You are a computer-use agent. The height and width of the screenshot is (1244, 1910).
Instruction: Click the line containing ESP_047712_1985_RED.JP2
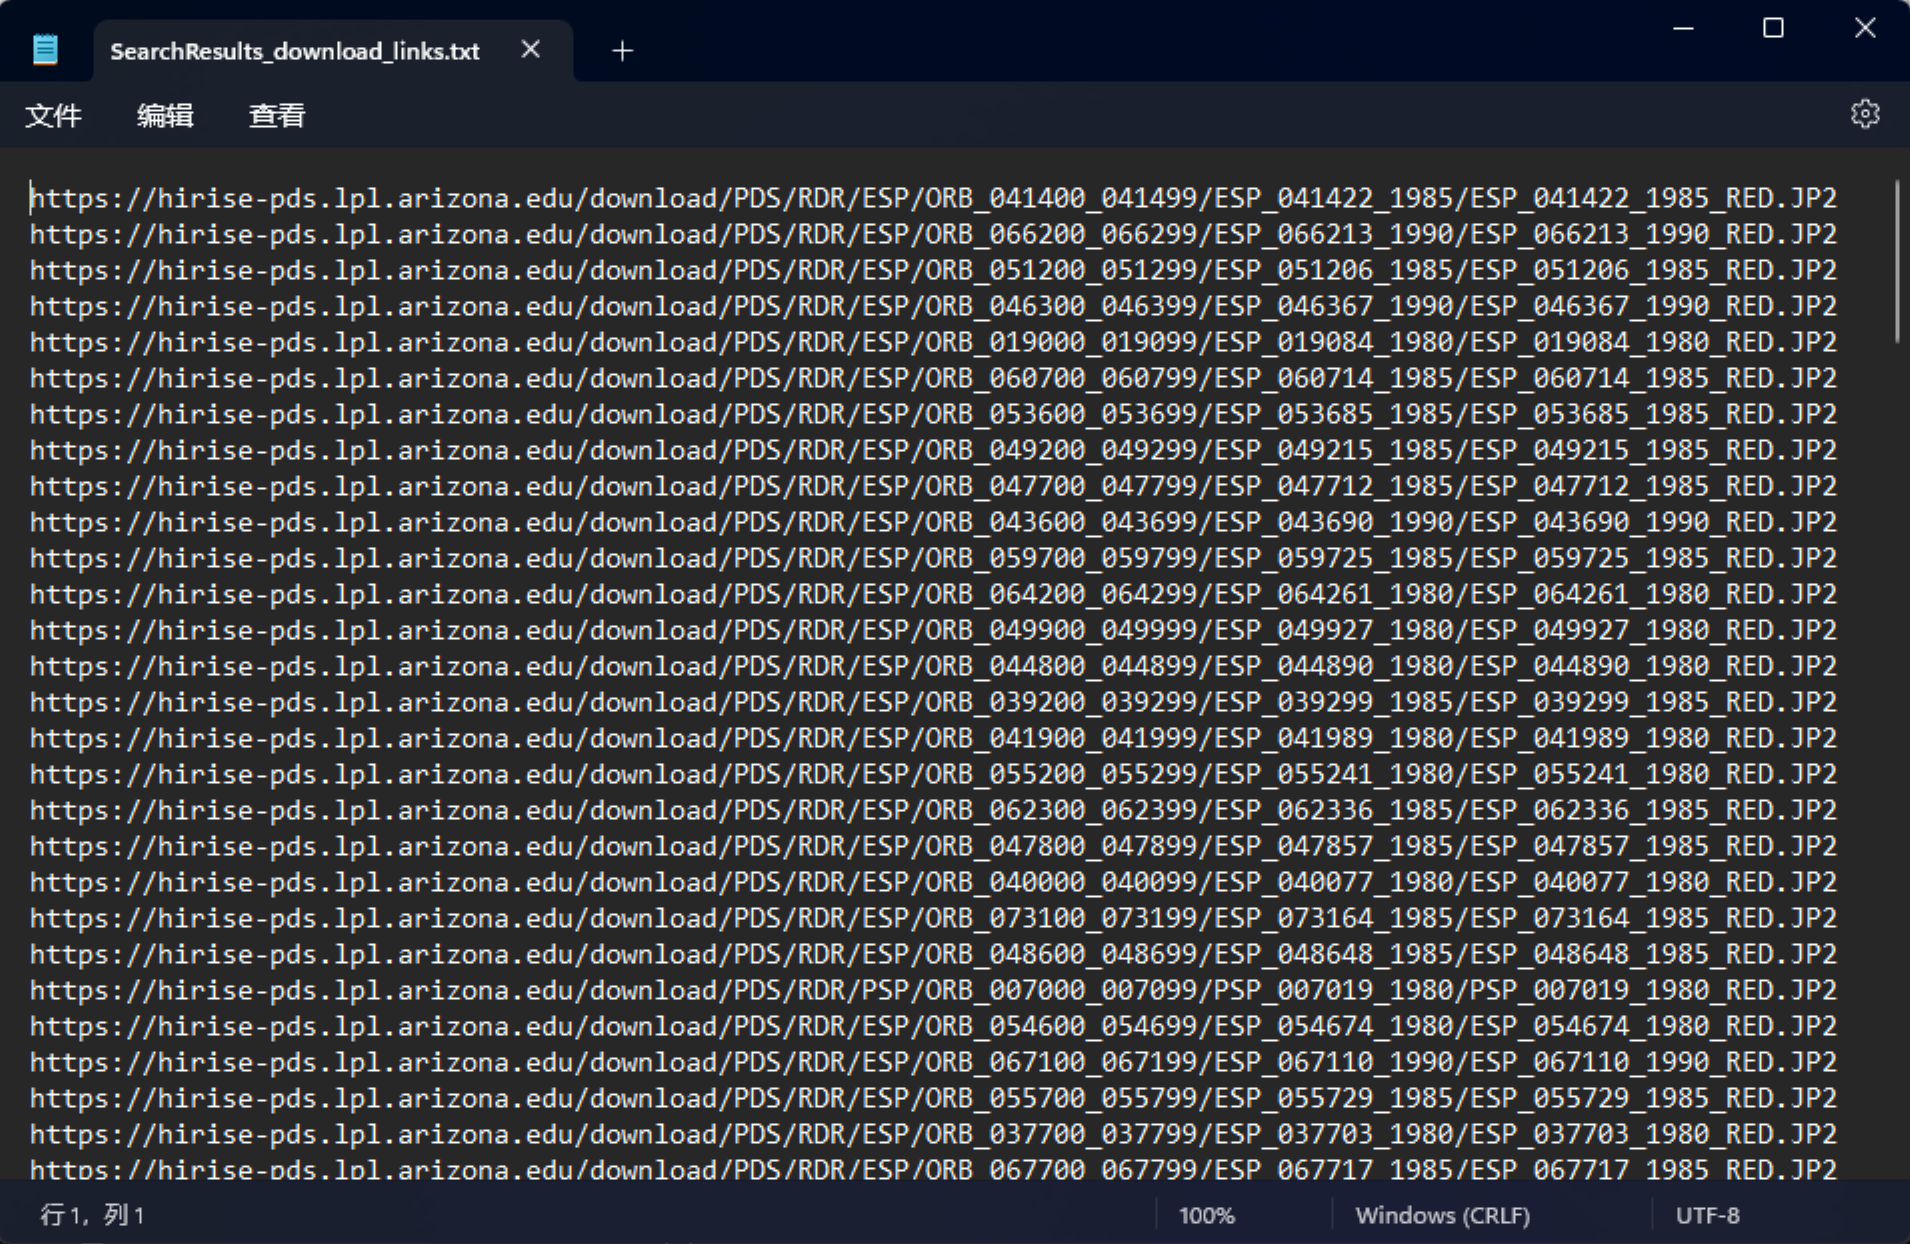coord(933,486)
